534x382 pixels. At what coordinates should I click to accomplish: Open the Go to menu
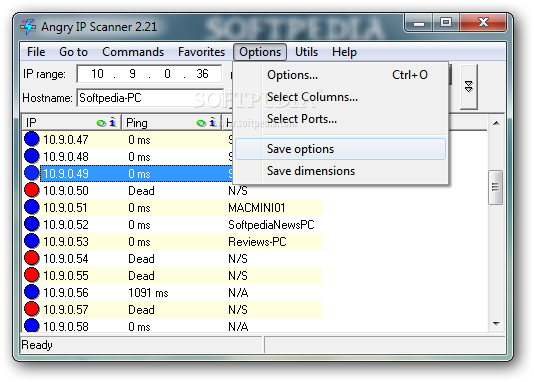(73, 52)
